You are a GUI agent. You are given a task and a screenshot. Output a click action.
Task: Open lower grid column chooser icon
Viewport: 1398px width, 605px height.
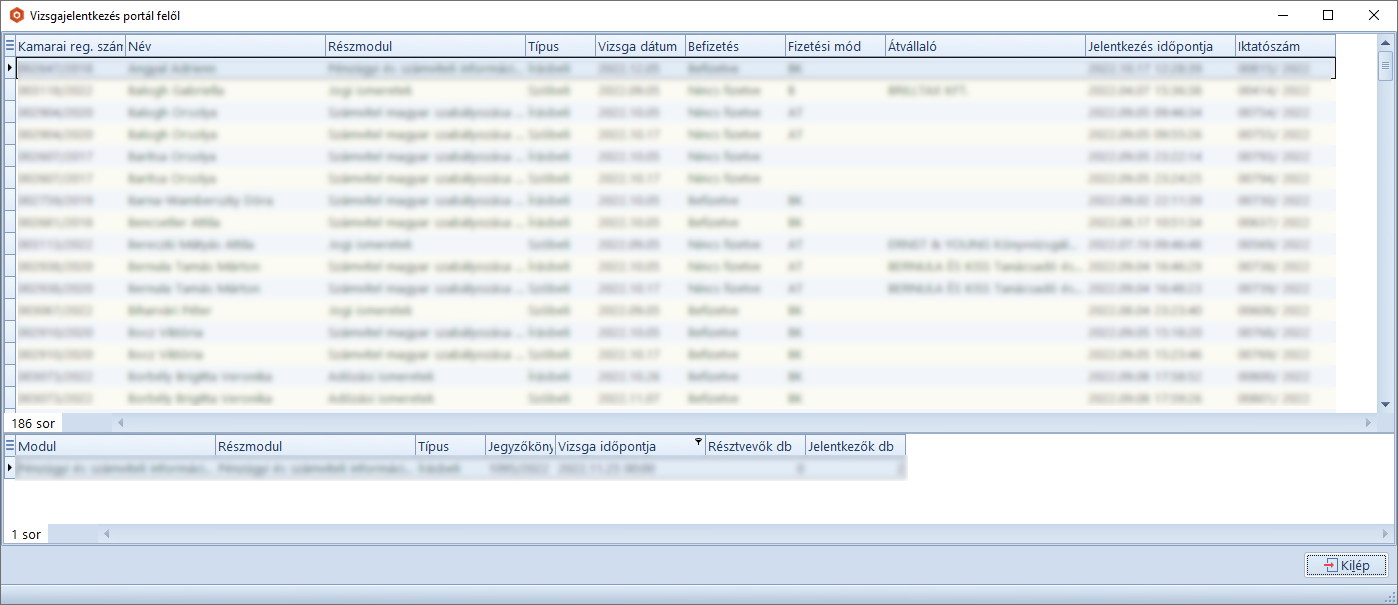coord(10,446)
